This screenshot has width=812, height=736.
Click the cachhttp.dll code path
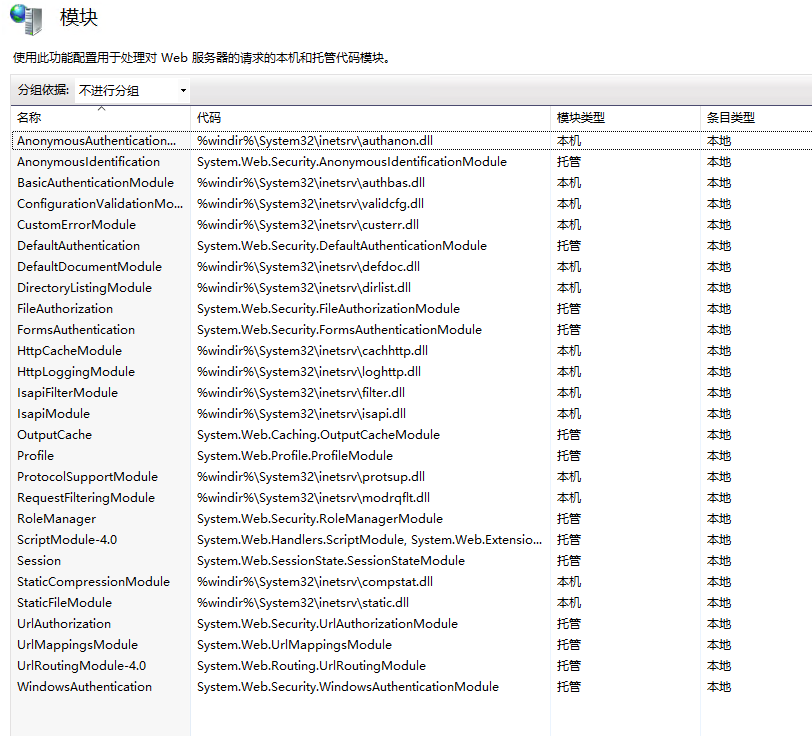point(312,351)
